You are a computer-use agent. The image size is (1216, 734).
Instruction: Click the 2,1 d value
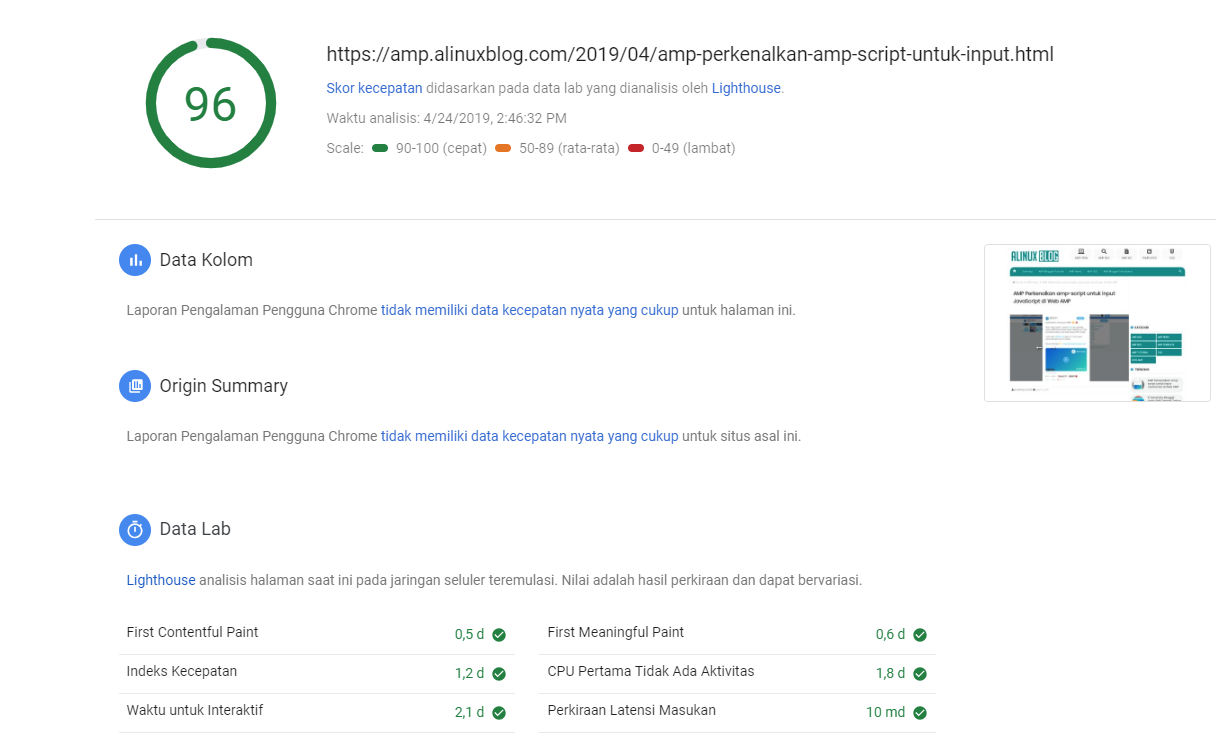click(469, 712)
